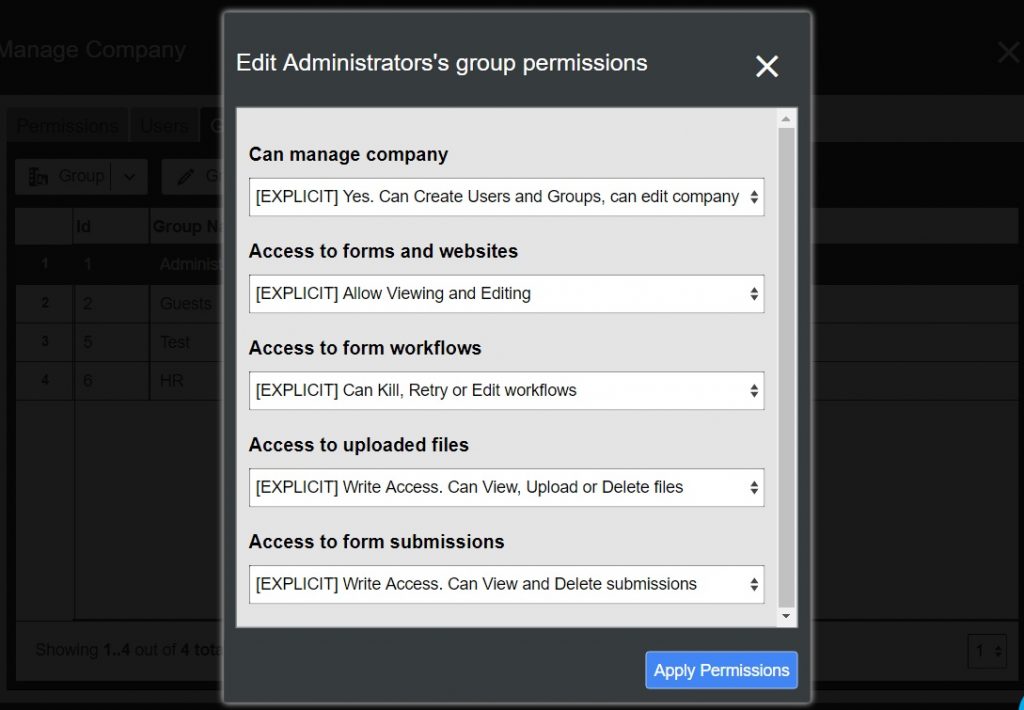The width and height of the screenshot is (1024, 710).
Task: Open the Can manage company dropdown
Action: click(x=506, y=197)
